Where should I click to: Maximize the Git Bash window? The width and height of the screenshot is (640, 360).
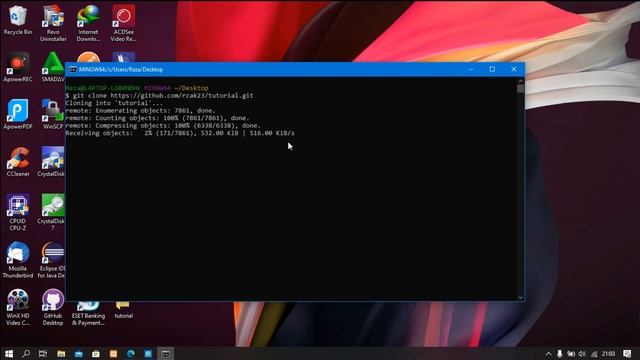(x=492, y=69)
